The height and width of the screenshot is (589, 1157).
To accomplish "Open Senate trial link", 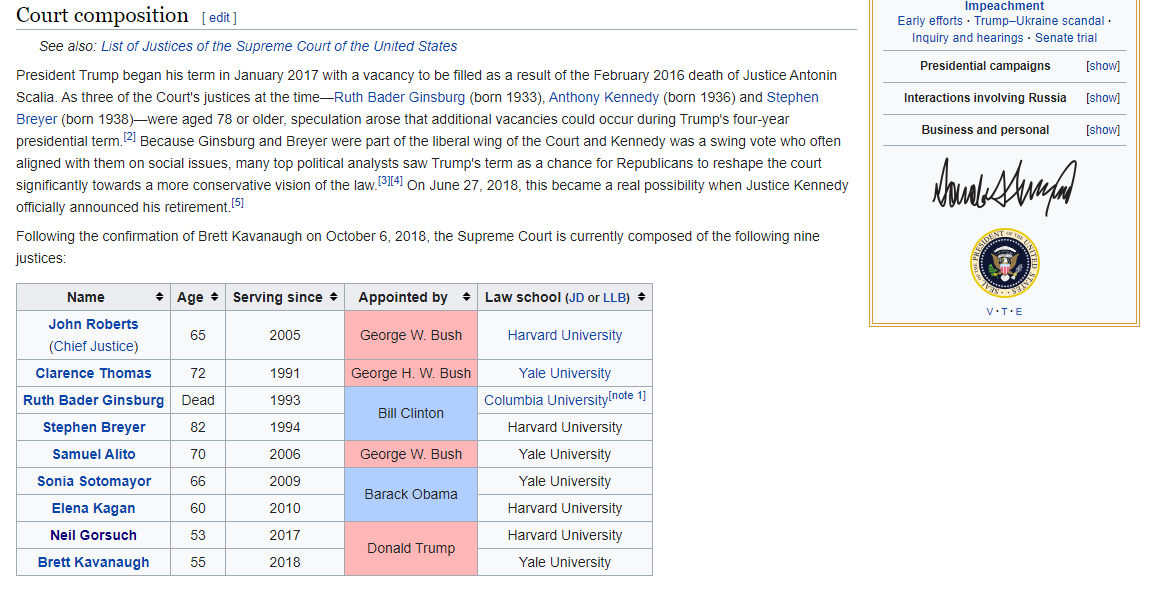I will [x=1066, y=38].
